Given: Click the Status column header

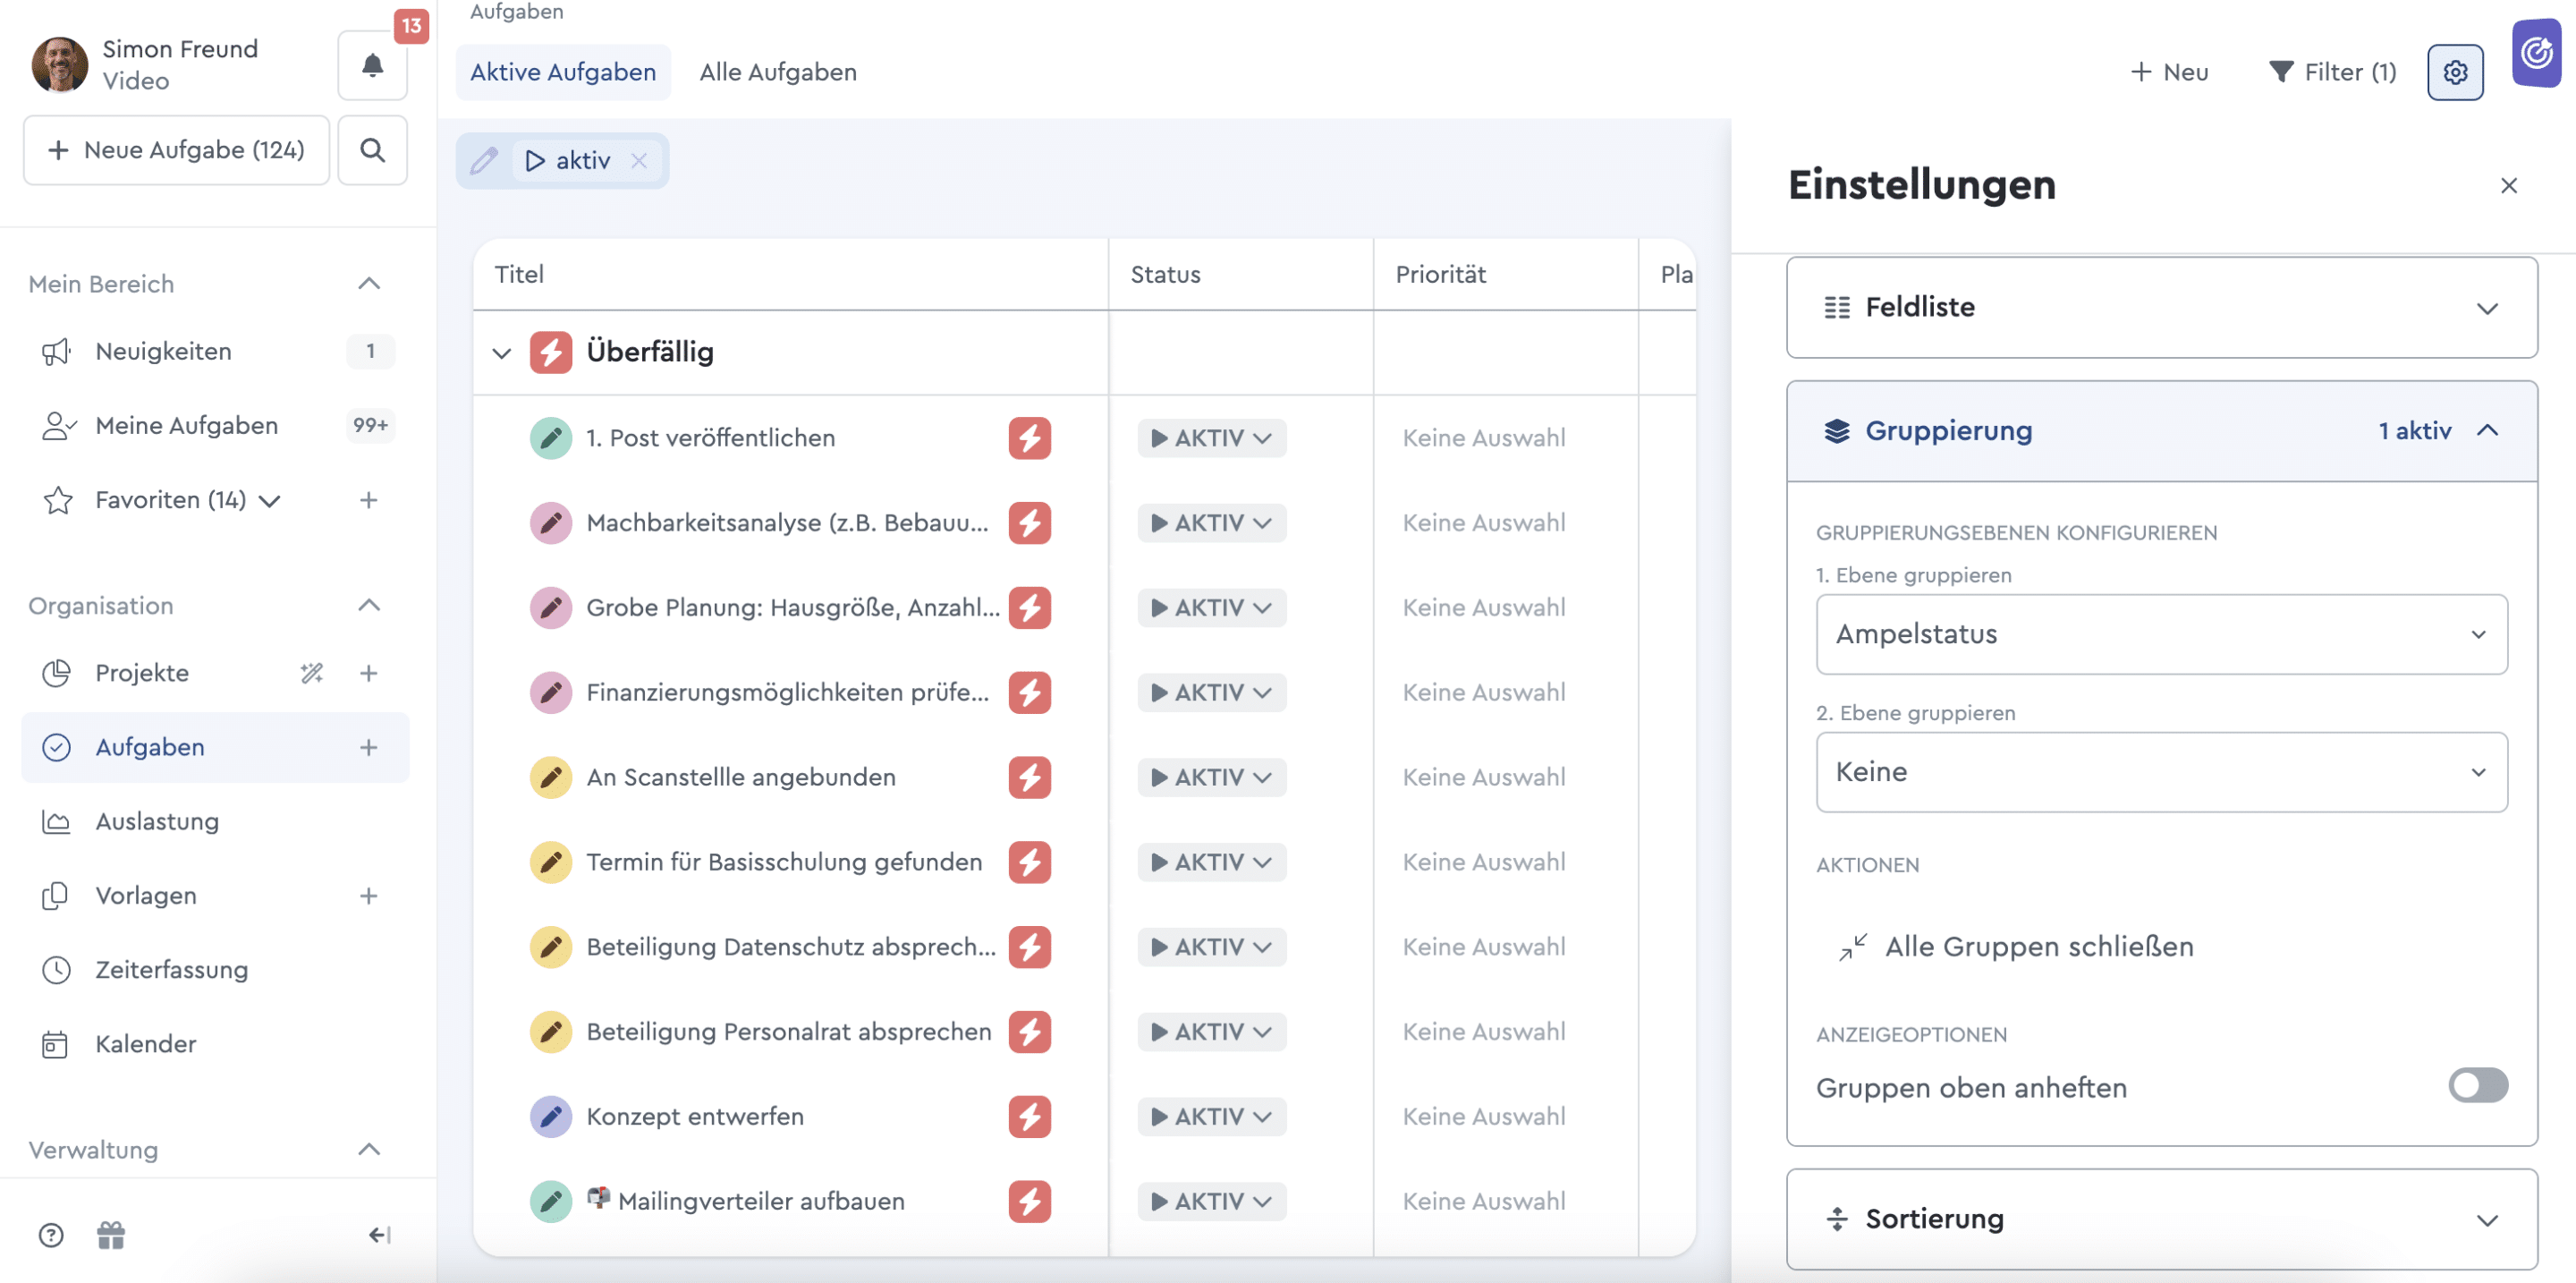Looking at the screenshot, I should (x=1165, y=274).
